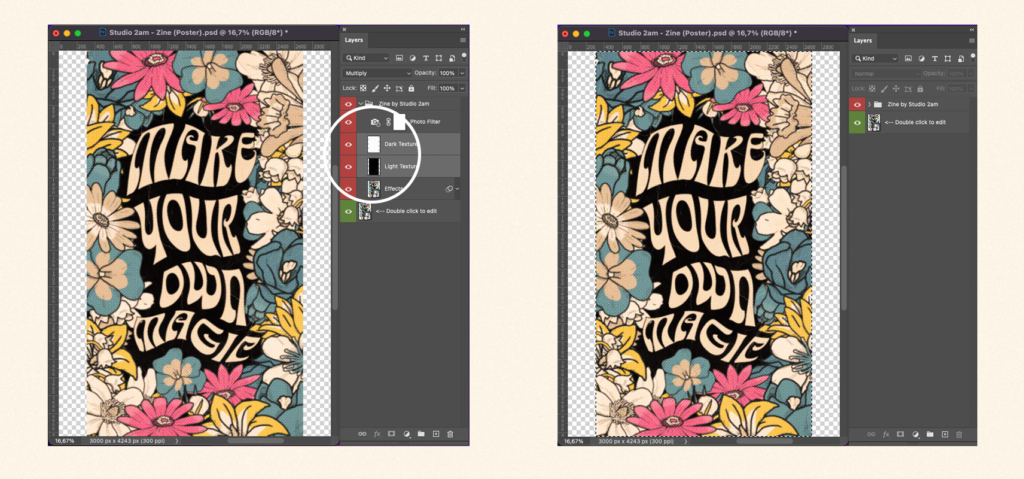Open Kind filter dropdown in right panel
Image resolution: width=1024 pixels, height=479 pixels.
pyautogui.click(x=874, y=58)
